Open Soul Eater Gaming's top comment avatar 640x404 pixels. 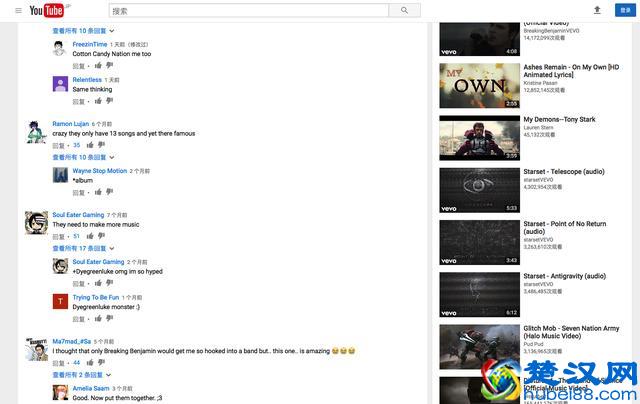point(36,223)
